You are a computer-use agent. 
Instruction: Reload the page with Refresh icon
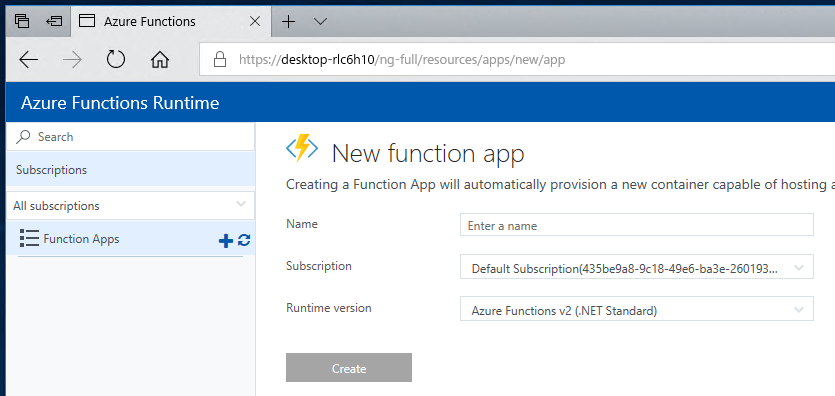pos(116,59)
